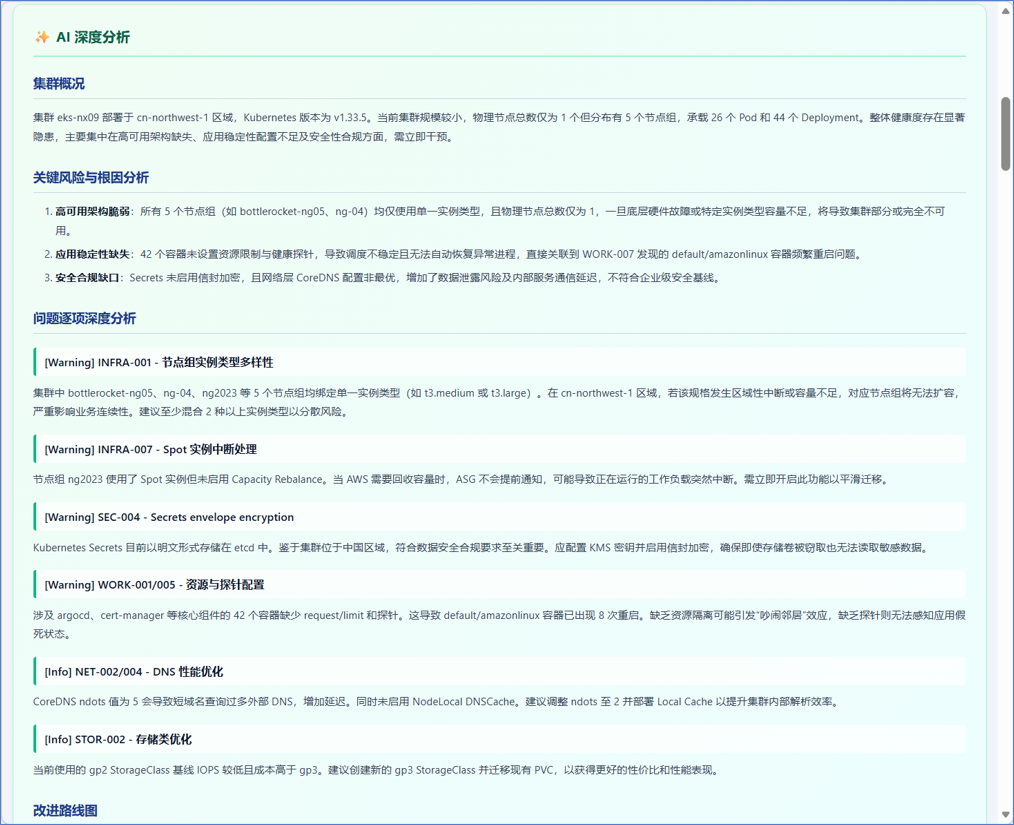
Task: Select the STOR-002 存储类优化 card
Action: pos(500,739)
